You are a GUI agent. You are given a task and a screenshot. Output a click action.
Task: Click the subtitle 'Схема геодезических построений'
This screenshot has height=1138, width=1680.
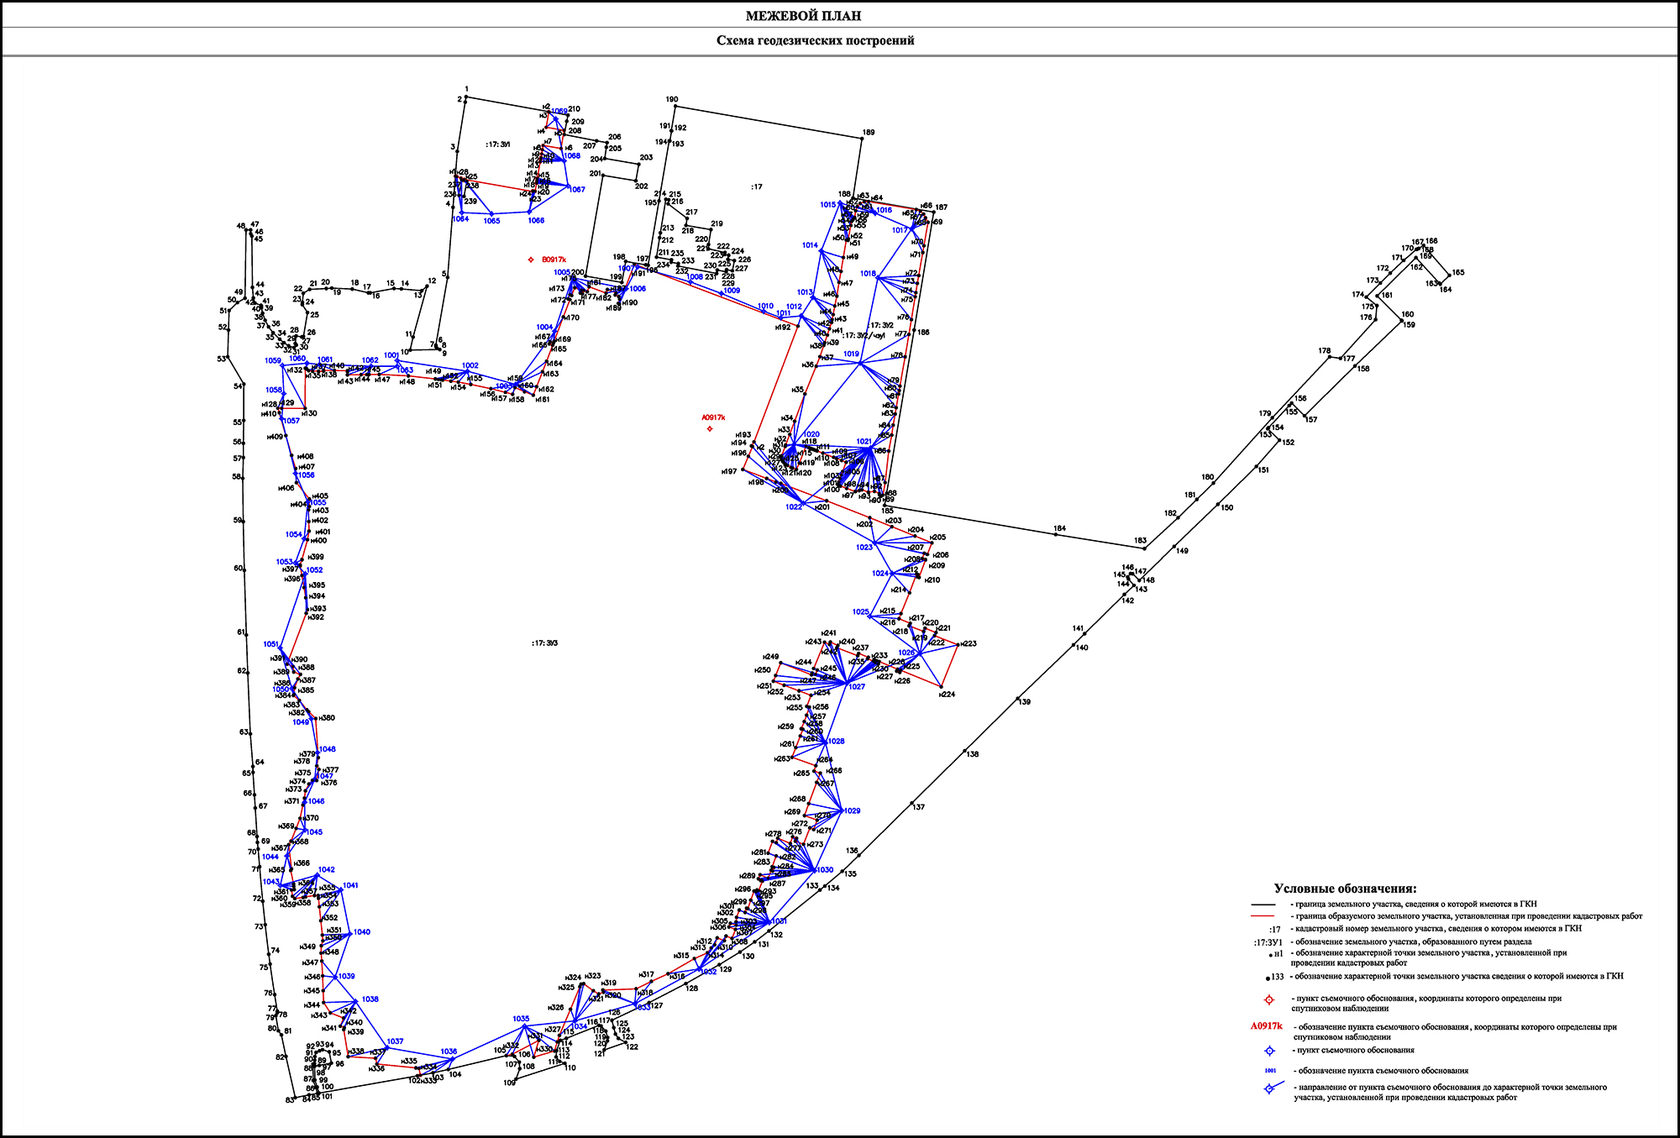815,41
